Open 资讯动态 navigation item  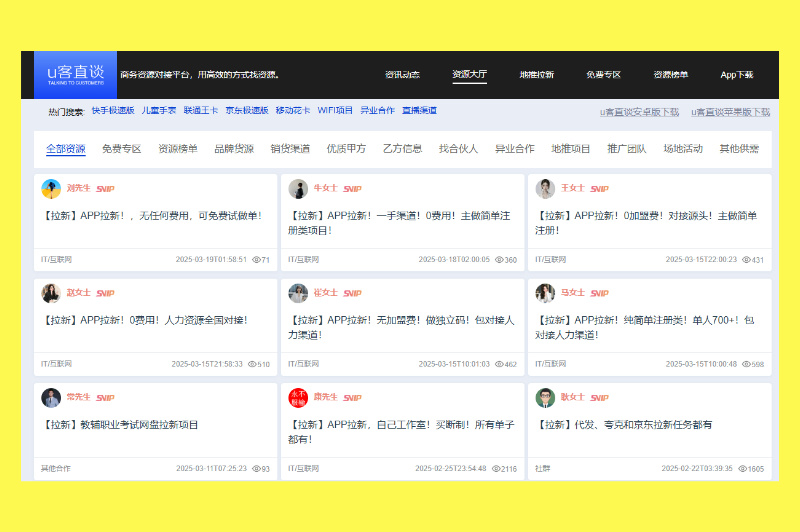click(x=403, y=75)
